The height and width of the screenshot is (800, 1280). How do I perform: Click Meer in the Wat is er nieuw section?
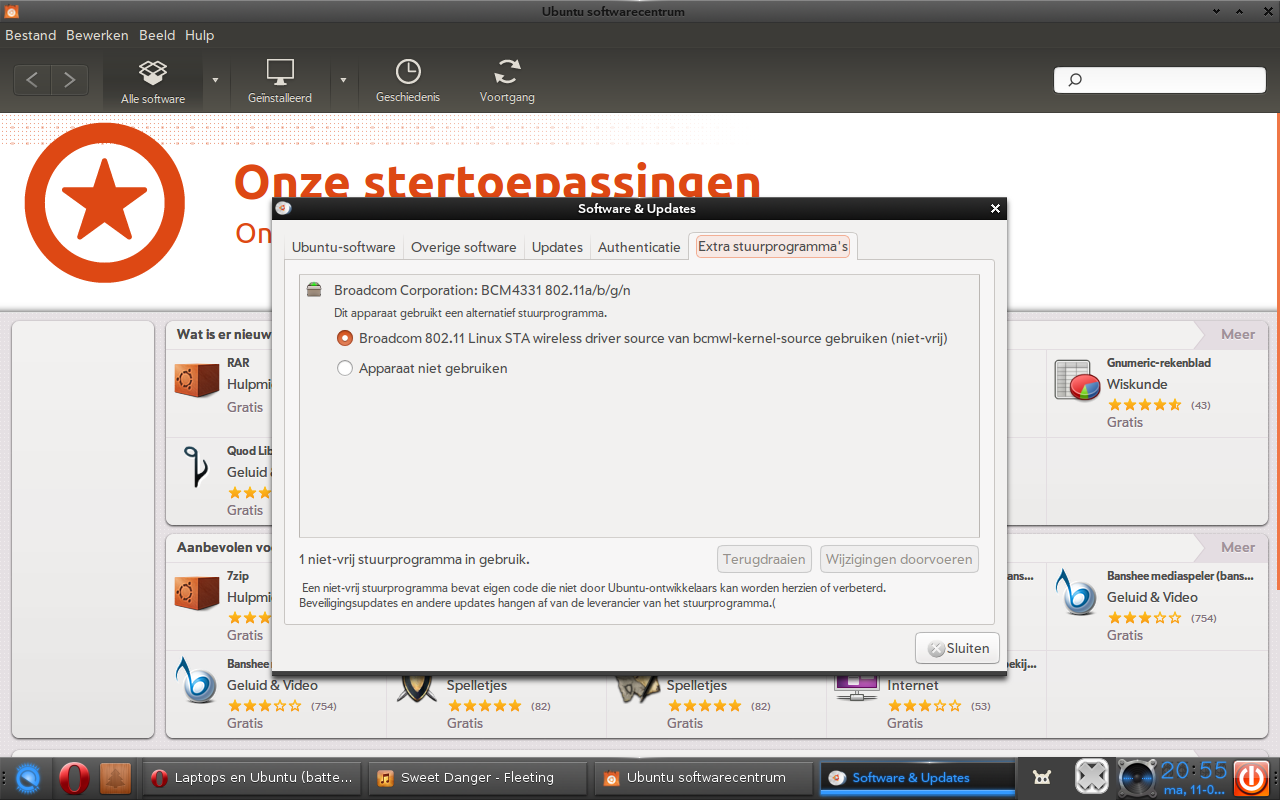1238,334
